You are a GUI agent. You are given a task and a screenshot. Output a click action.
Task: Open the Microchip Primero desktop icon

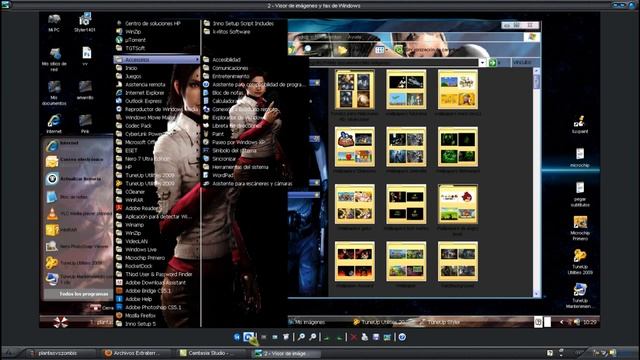pos(580,228)
